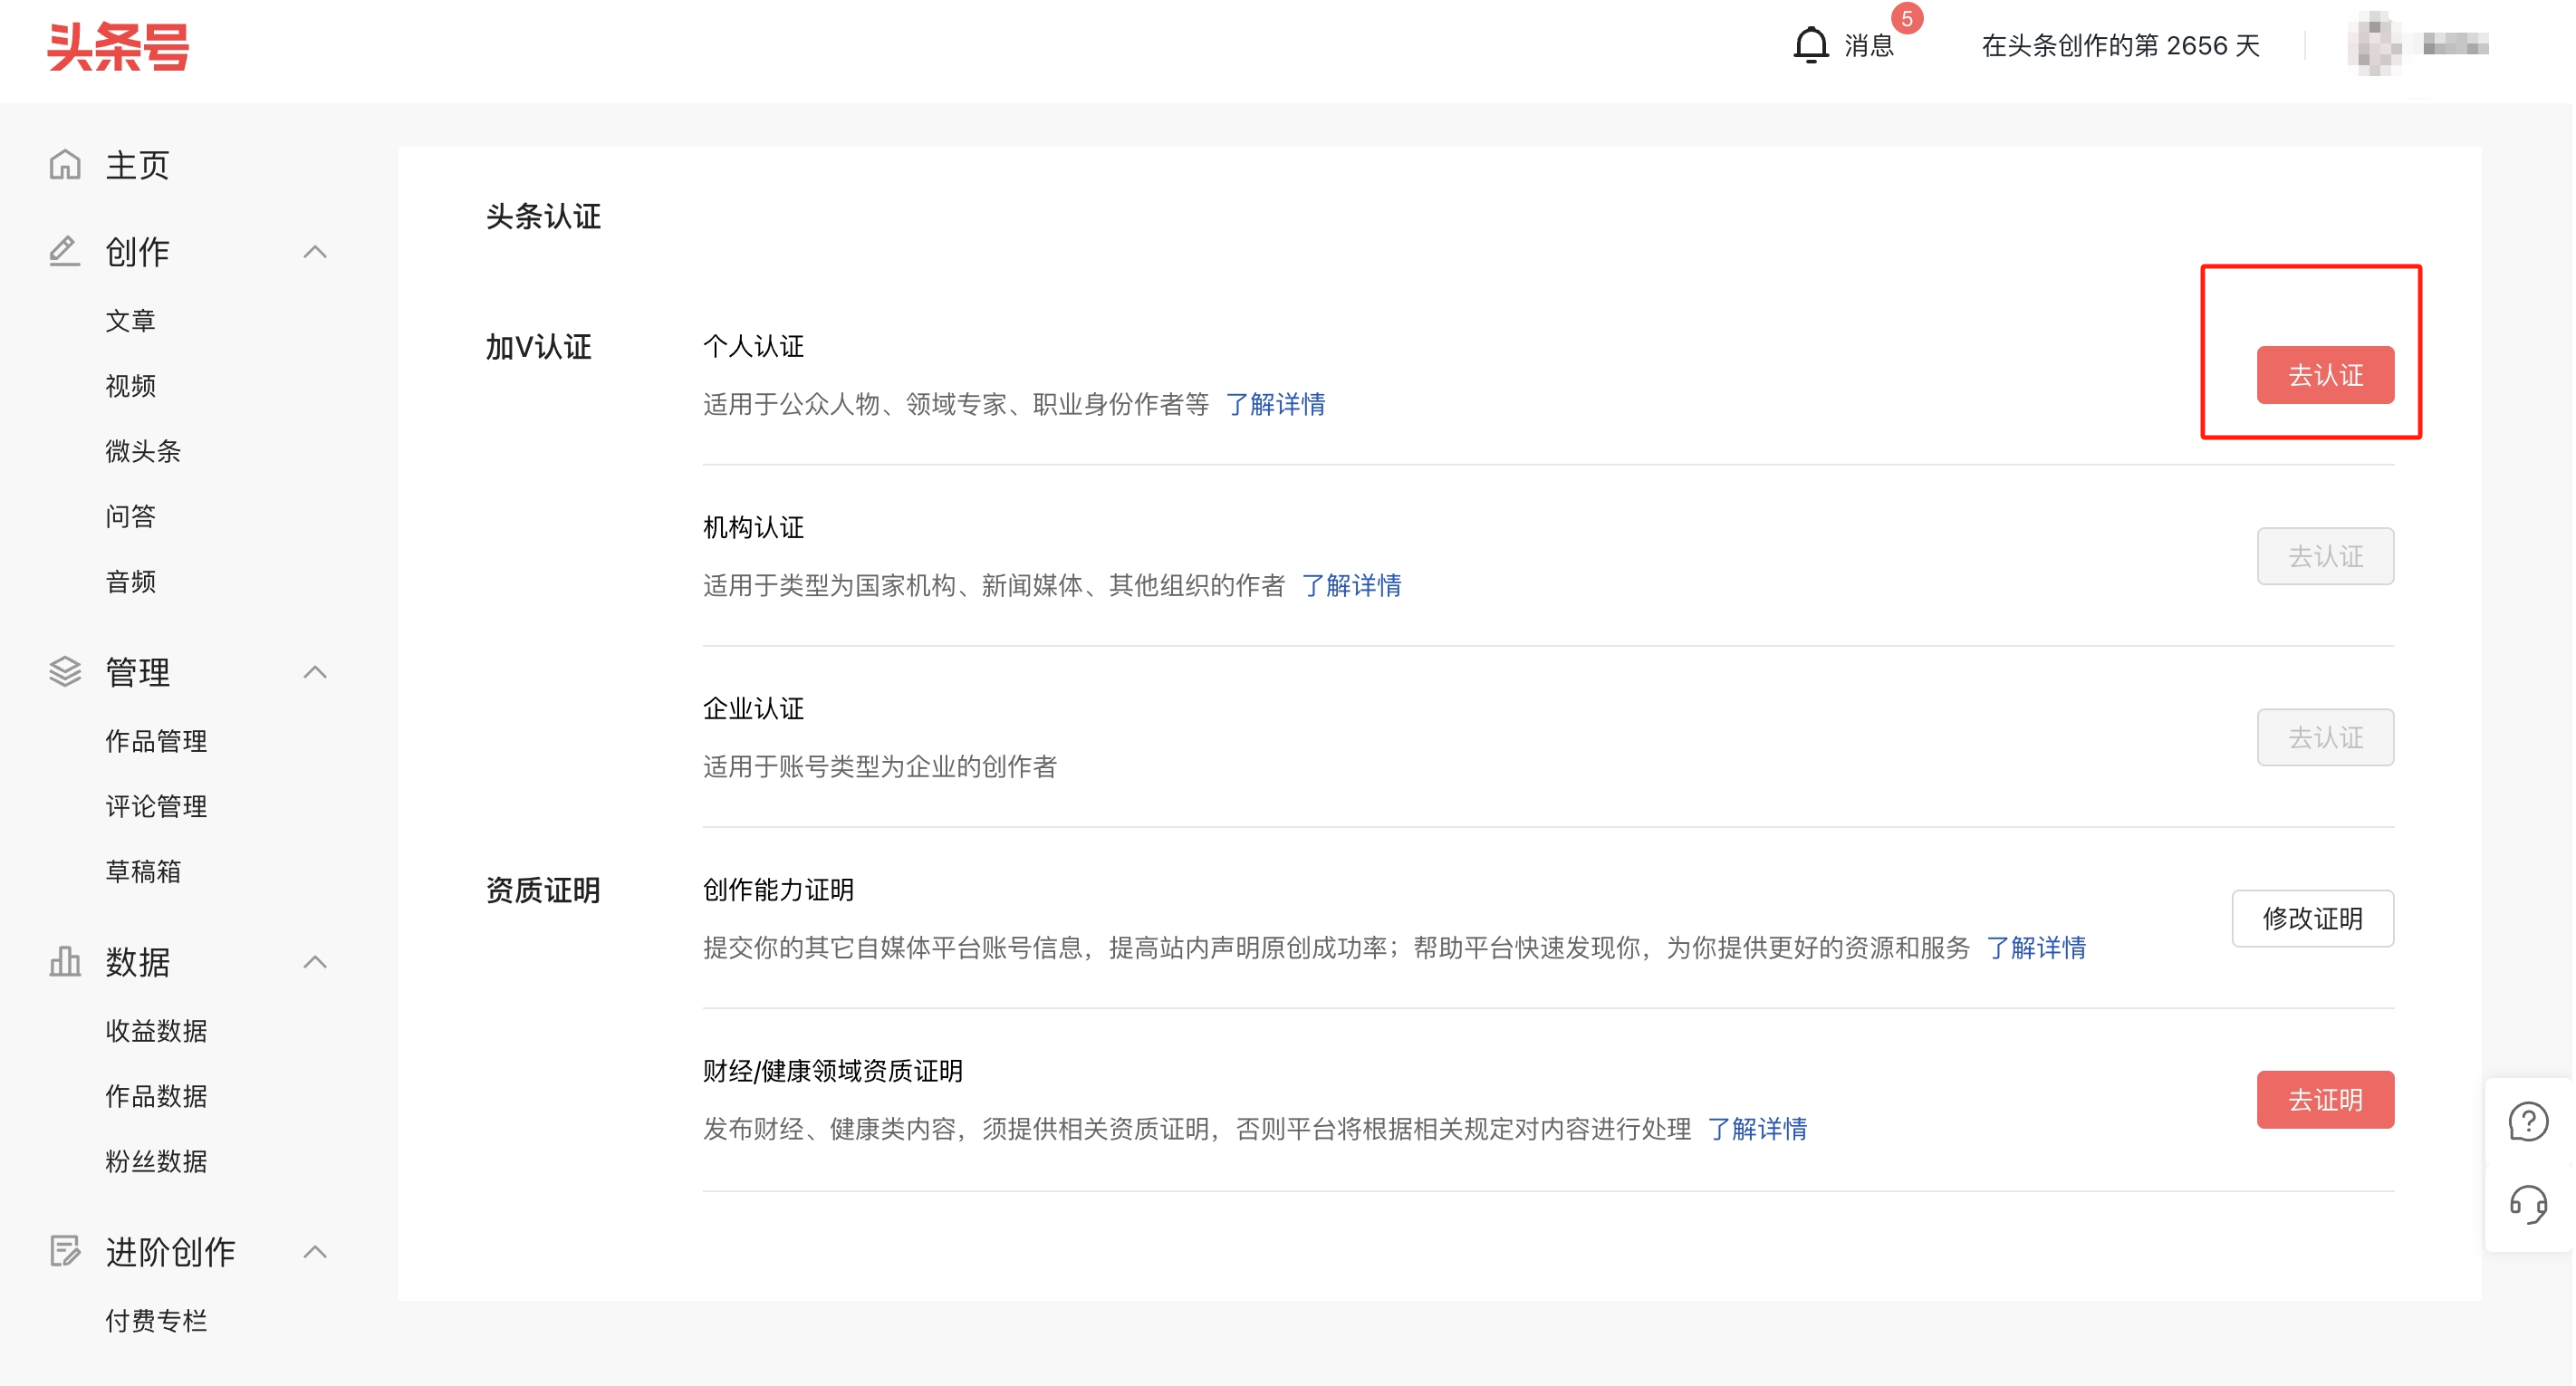Open 收益数据 in the sidebar
The image size is (2576, 1386).
156,1031
